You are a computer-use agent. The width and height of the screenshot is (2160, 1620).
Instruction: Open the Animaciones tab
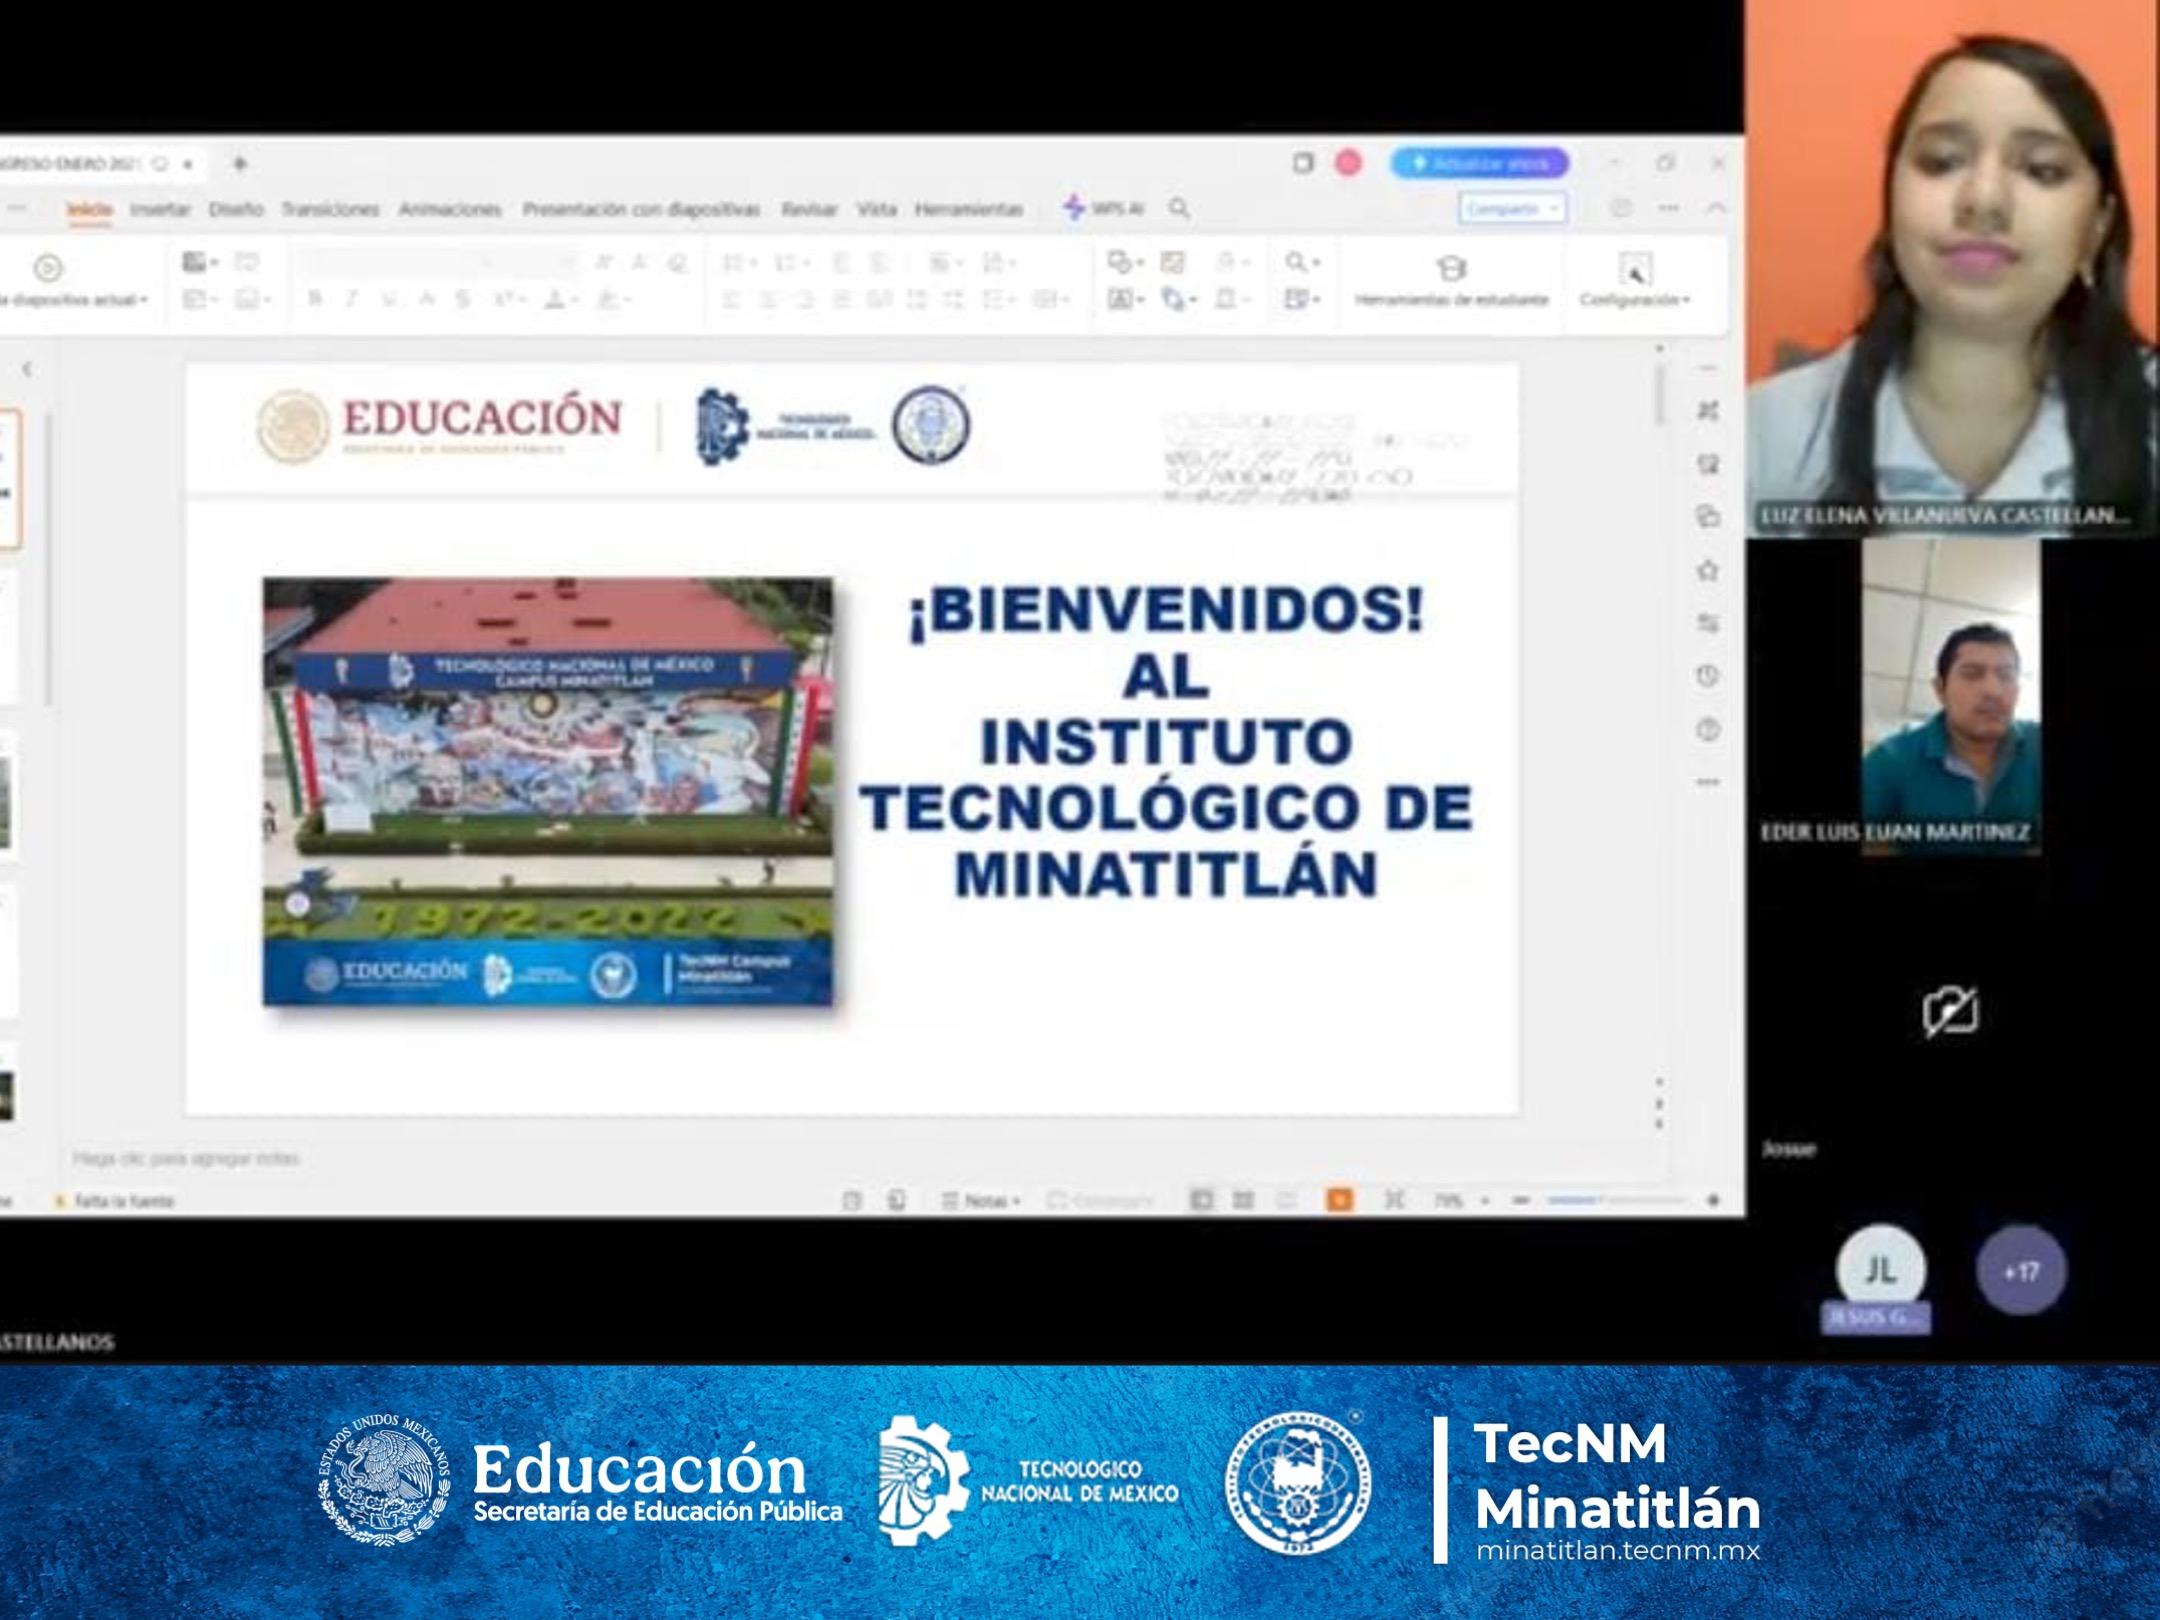click(450, 209)
